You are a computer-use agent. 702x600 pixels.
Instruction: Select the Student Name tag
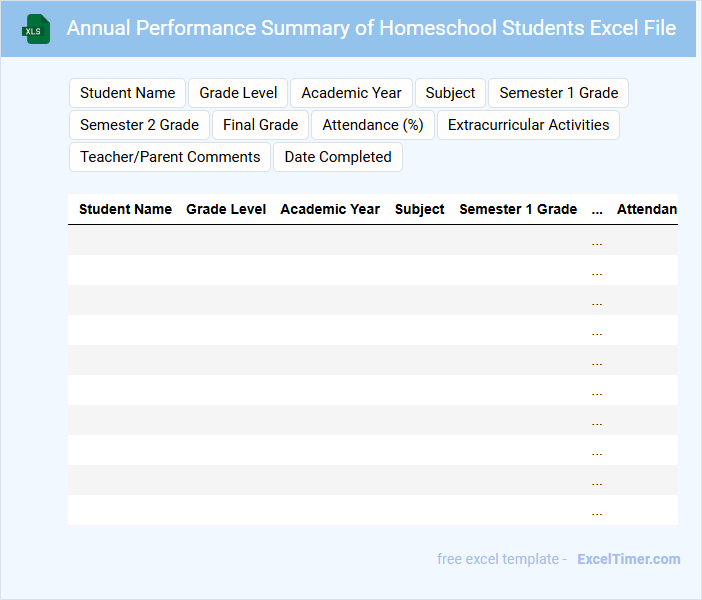(x=128, y=93)
